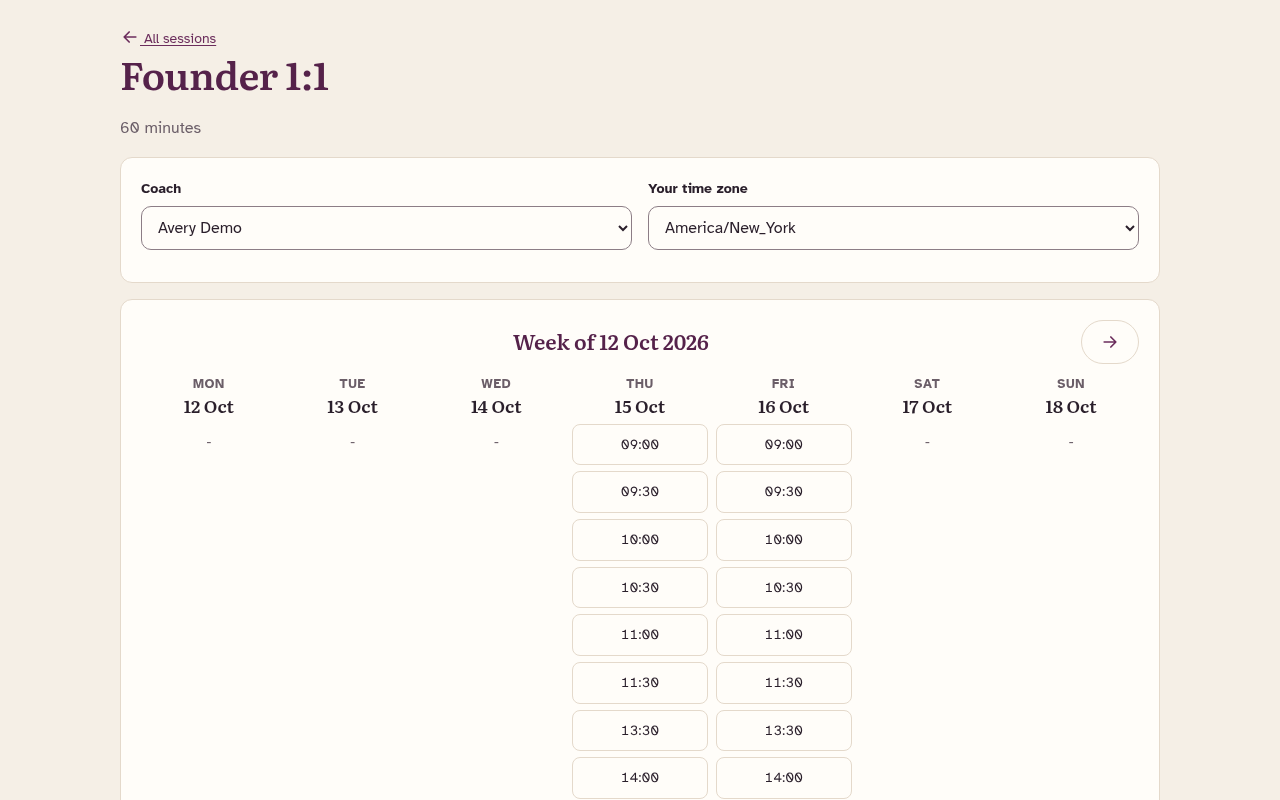The width and height of the screenshot is (1280, 800).
Task: Click the 11:30 slot on Thu 15 Oct
Action: point(640,683)
